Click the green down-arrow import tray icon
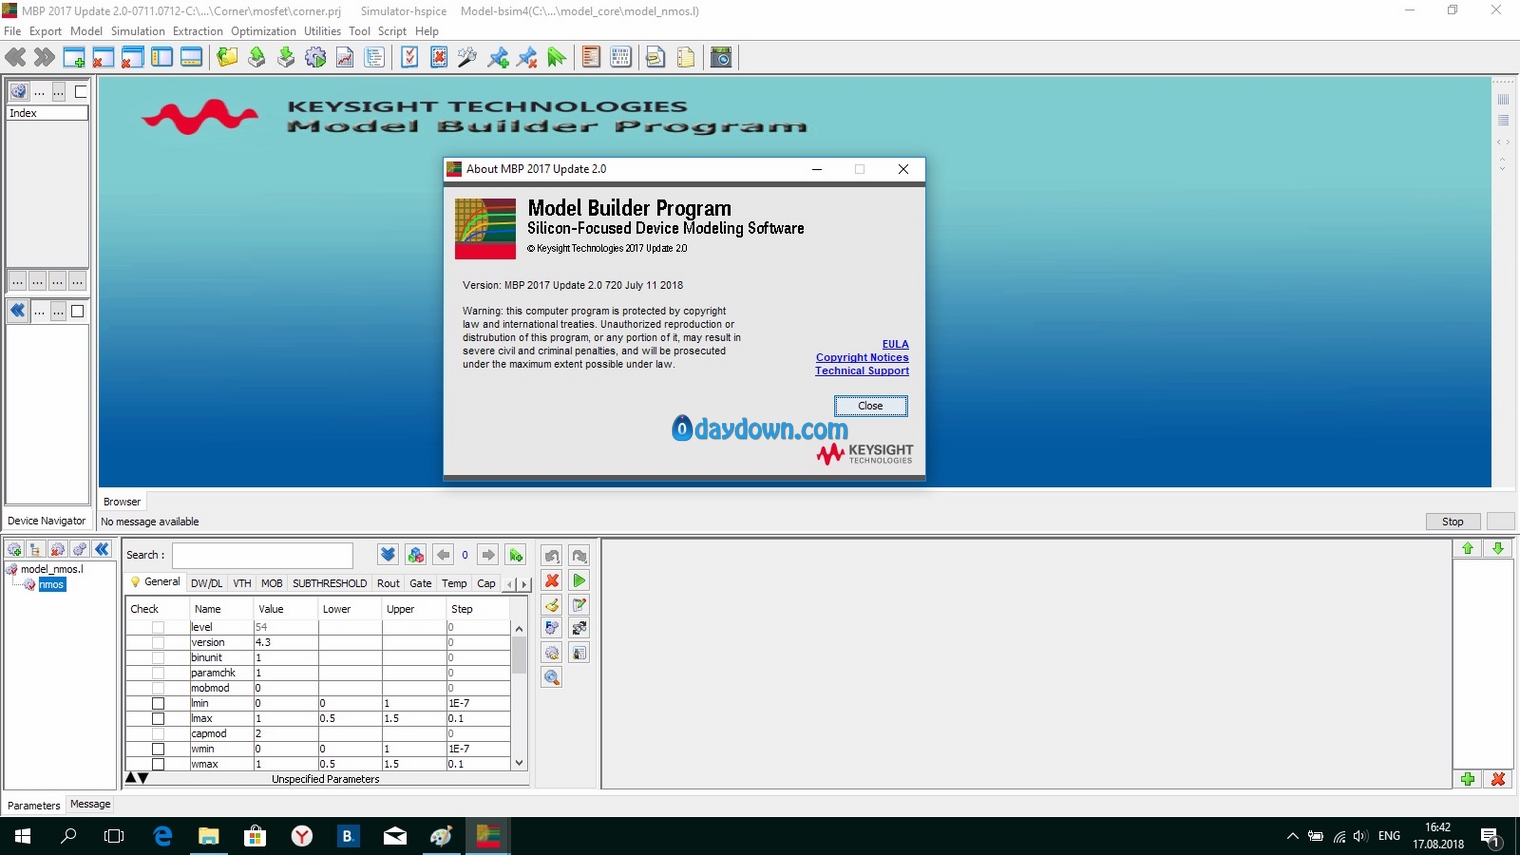 tap(286, 57)
